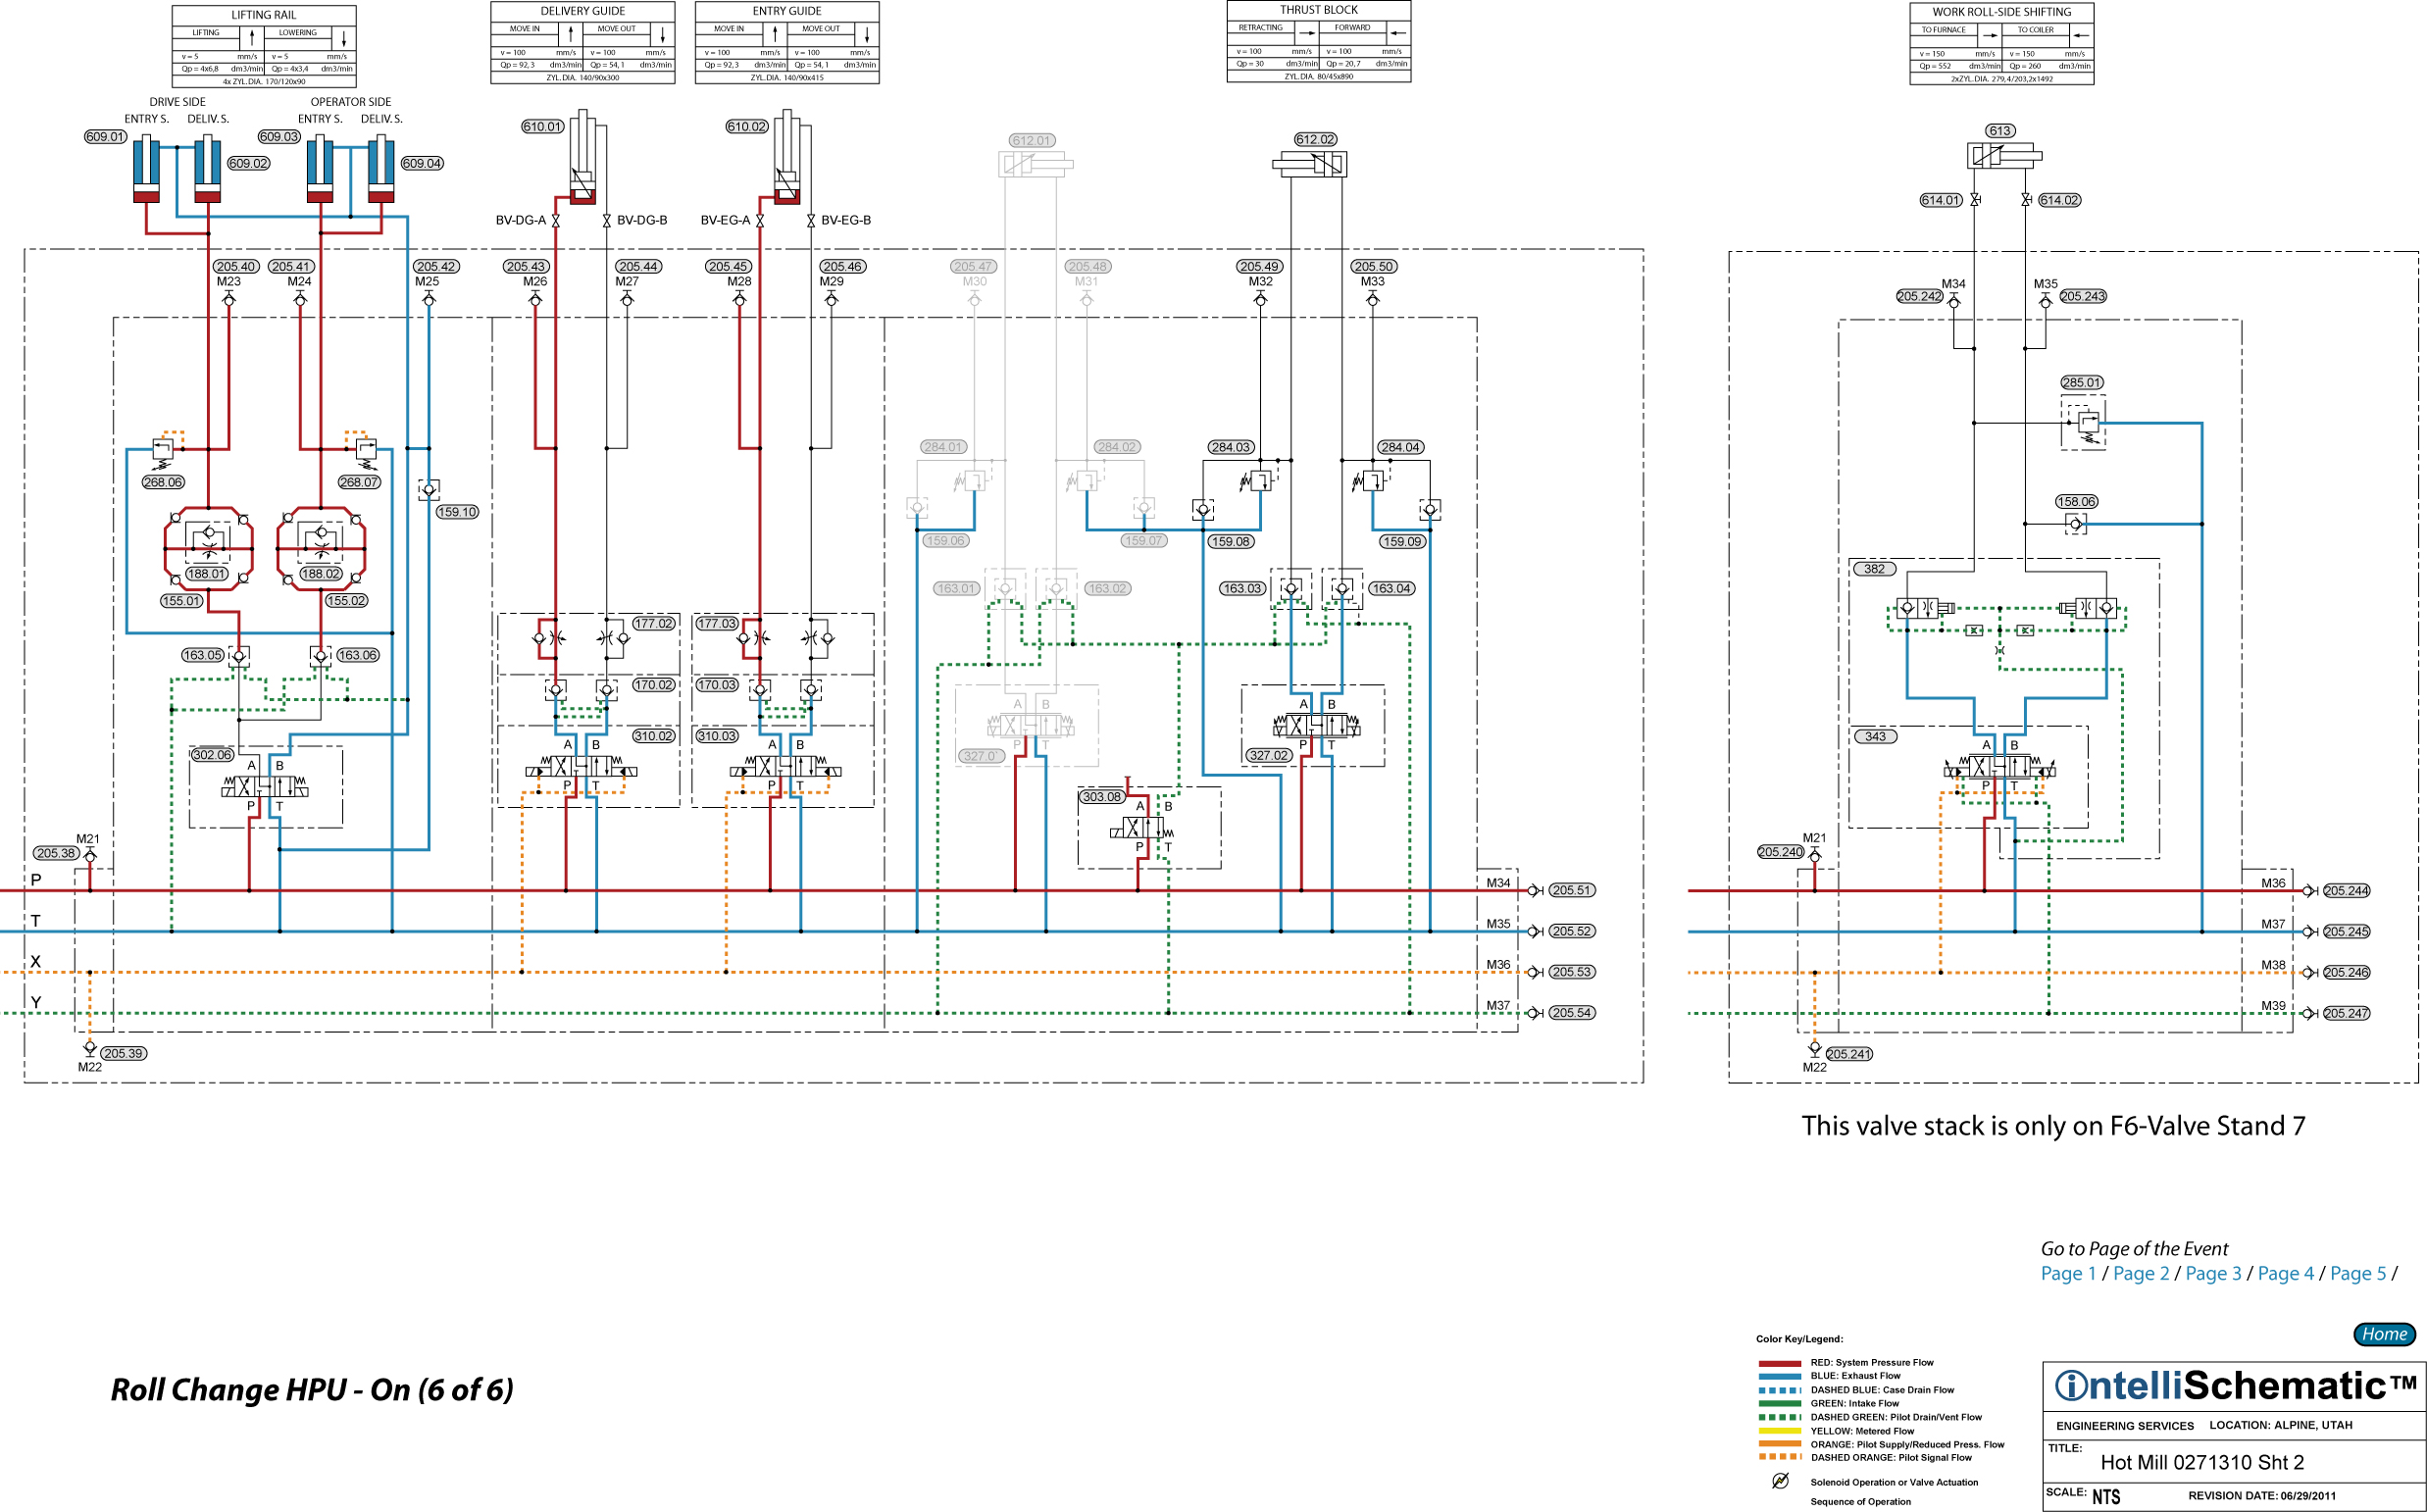Click work roll shifting cylinder 613 symbol
Screen dimensions: 2427x1512
coord(2002,155)
